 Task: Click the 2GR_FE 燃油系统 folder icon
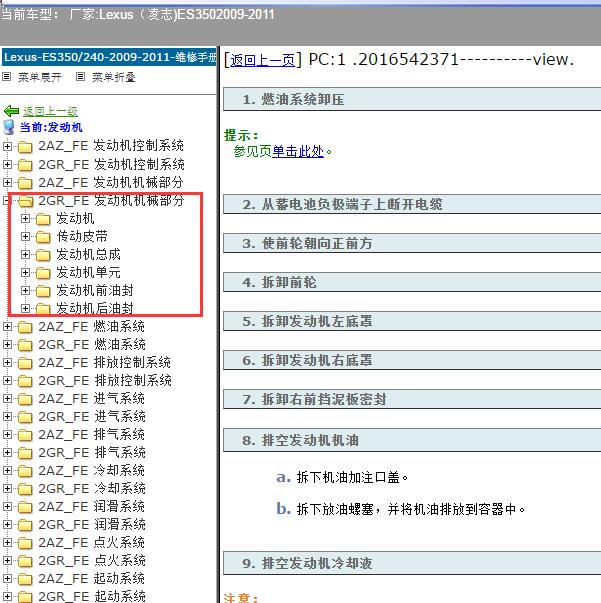pyautogui.click(x=25, y=345)
